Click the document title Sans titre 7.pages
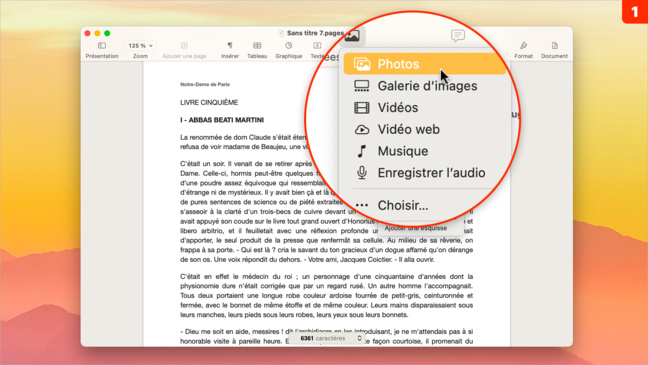 [316, 33]
